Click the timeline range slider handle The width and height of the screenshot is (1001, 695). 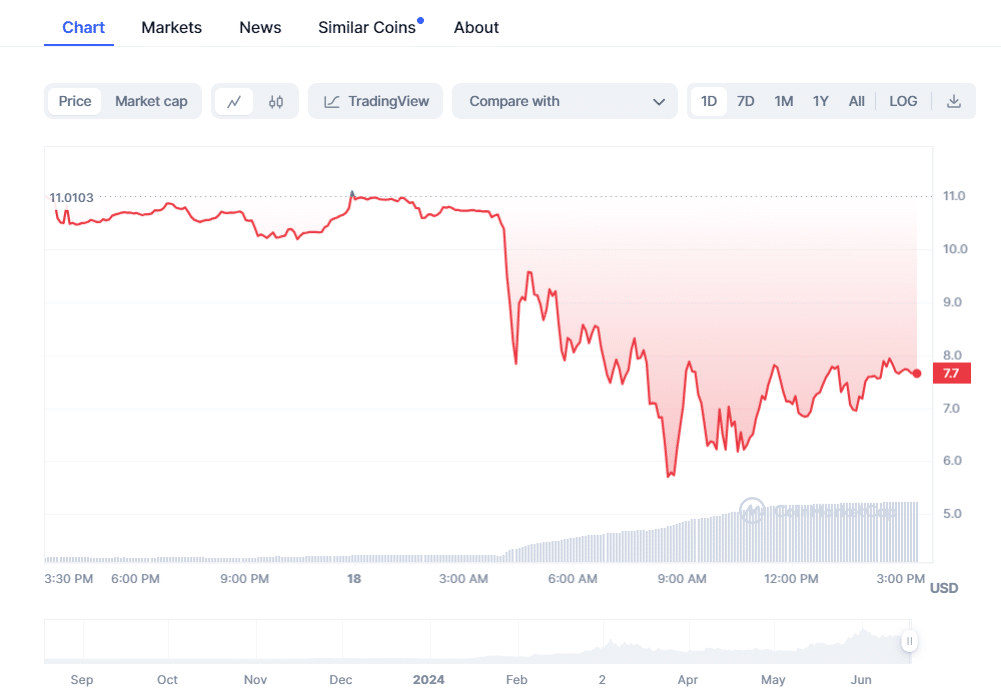tap(910, 641)
